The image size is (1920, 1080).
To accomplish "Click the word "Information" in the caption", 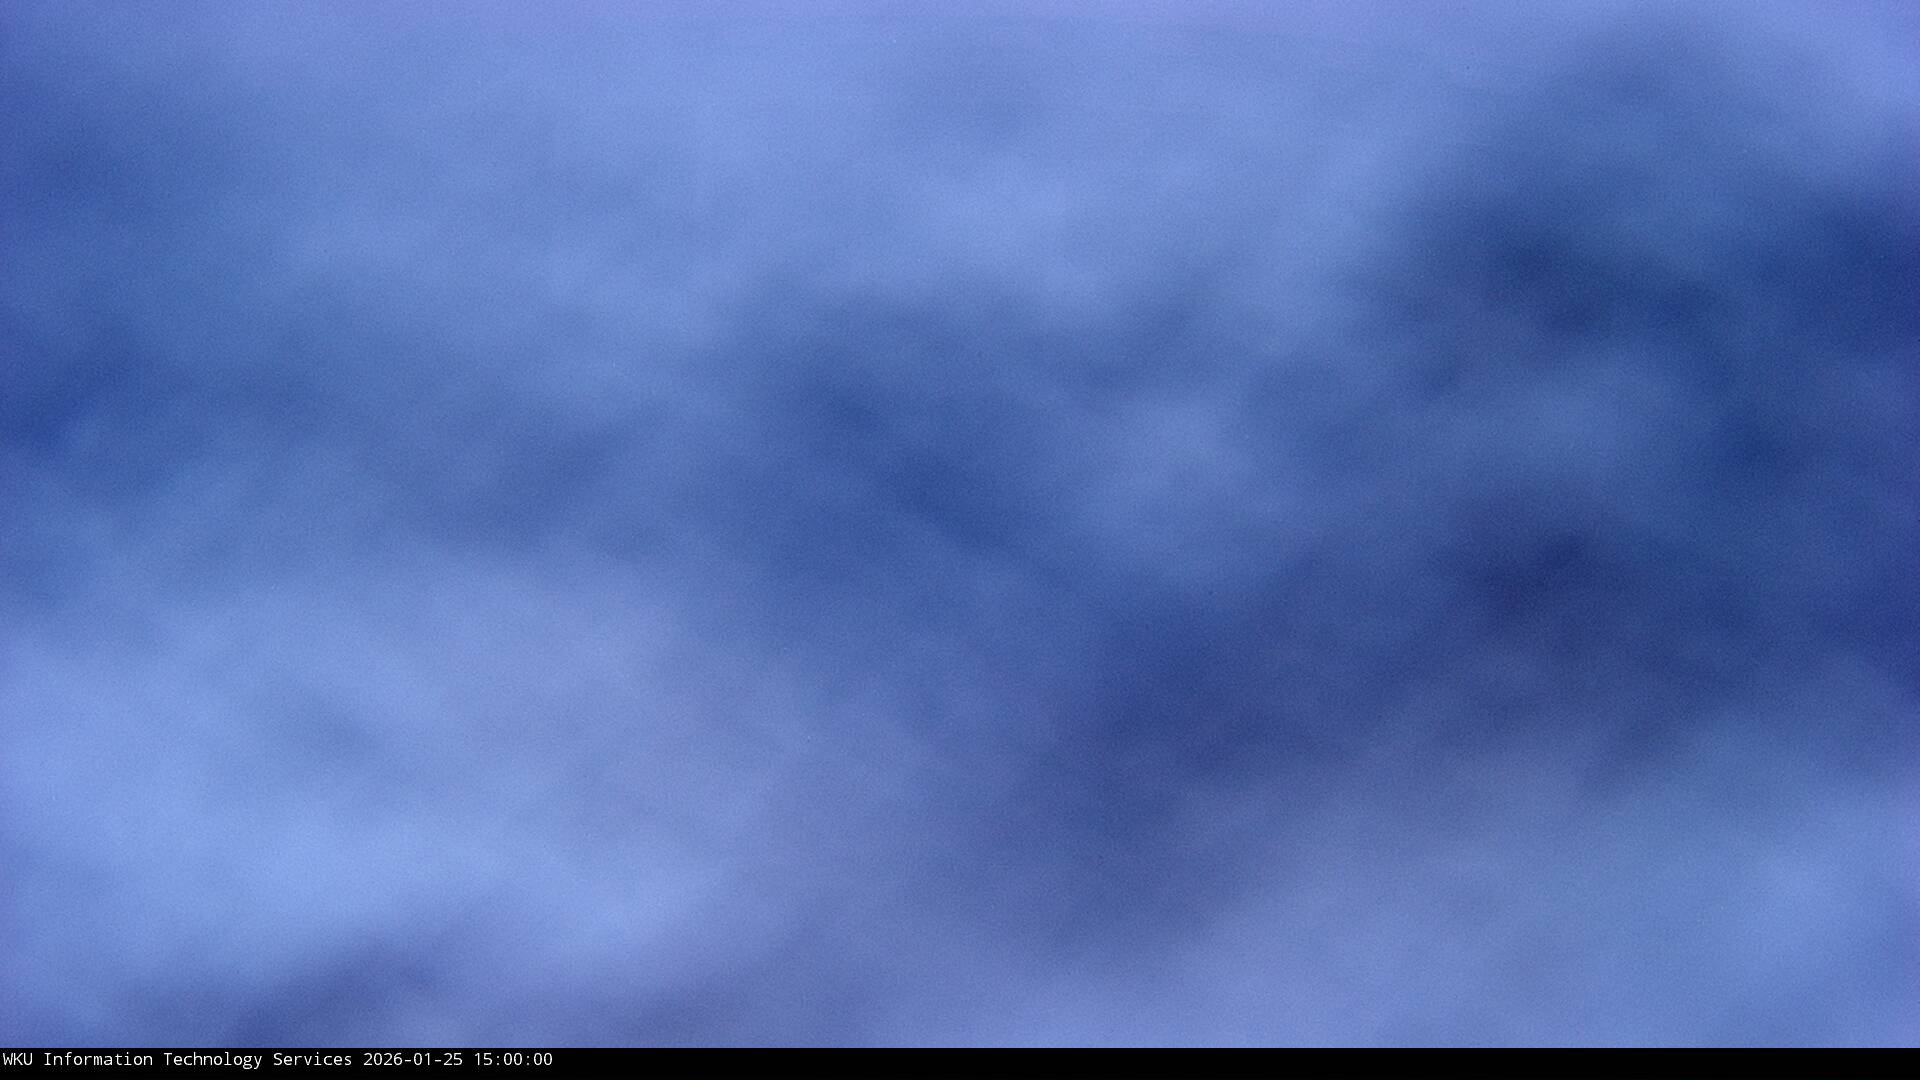I will click(x=97, y=1059).
